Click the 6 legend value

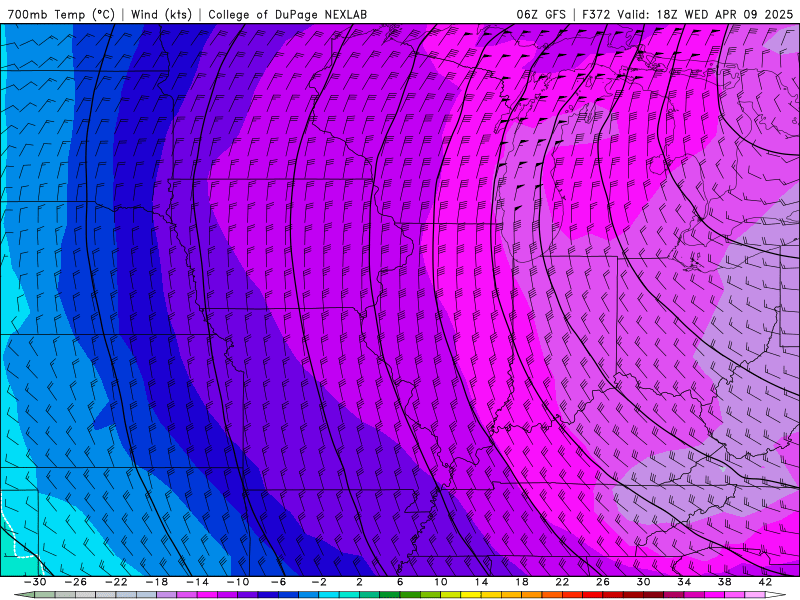(x=400, y=582)
